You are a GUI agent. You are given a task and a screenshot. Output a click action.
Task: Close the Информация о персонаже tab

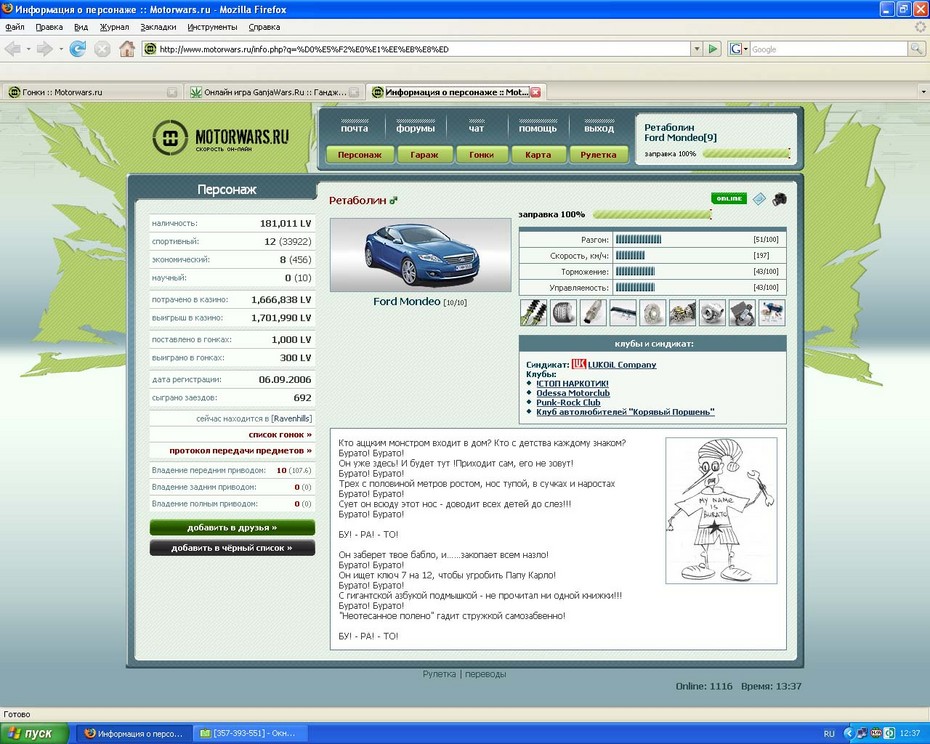(535, 92)
